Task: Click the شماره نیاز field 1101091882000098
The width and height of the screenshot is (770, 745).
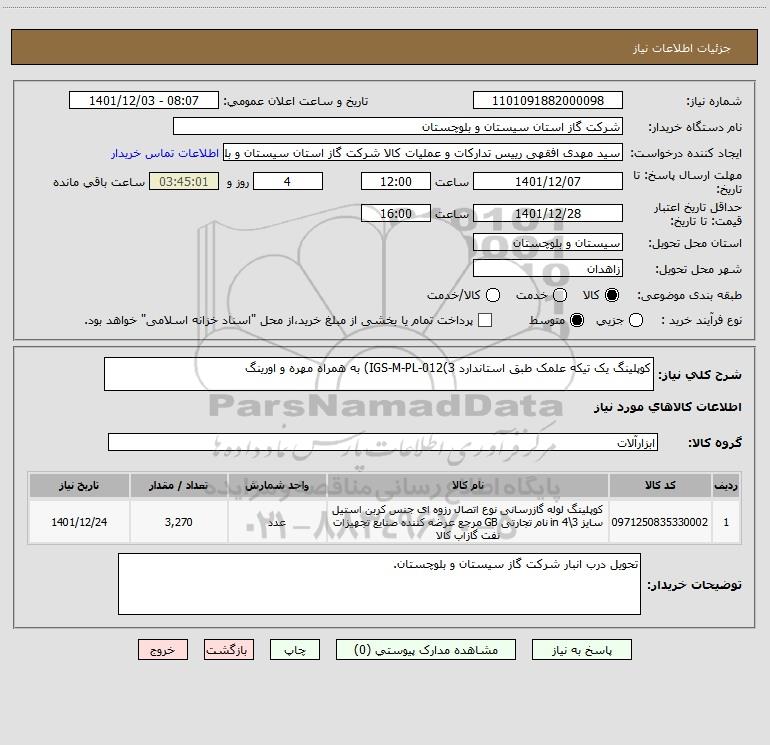Action: 548,101
